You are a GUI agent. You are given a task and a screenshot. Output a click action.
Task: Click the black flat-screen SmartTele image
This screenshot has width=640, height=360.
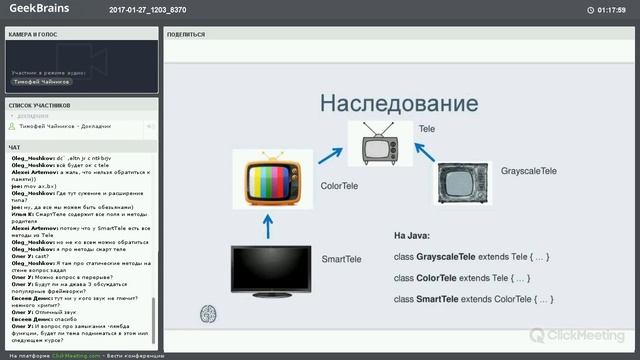point(271,271)
